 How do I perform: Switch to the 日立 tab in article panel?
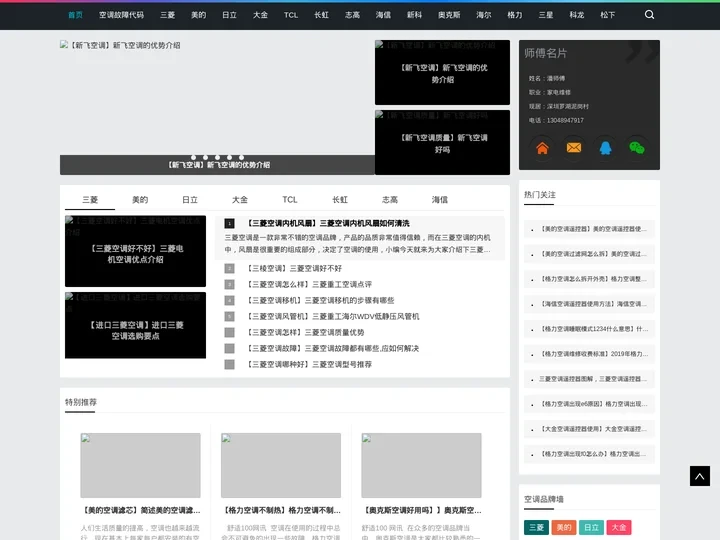click(x=190, y=200)
